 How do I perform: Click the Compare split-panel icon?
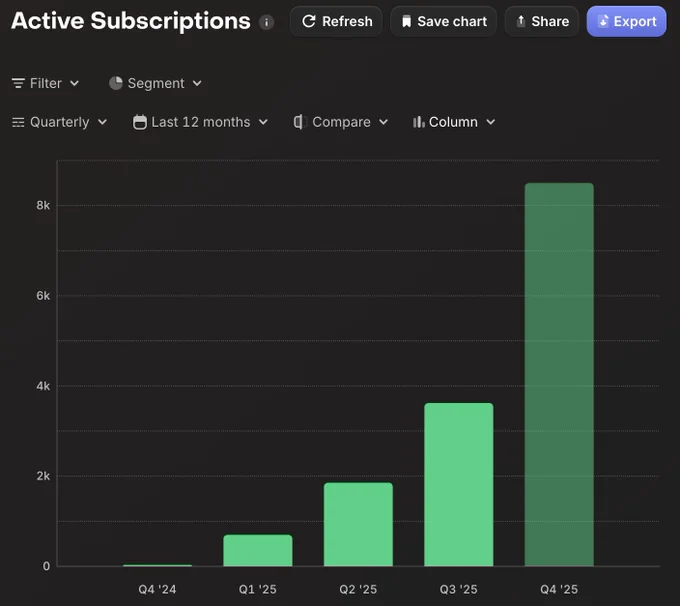click(300, 122)
